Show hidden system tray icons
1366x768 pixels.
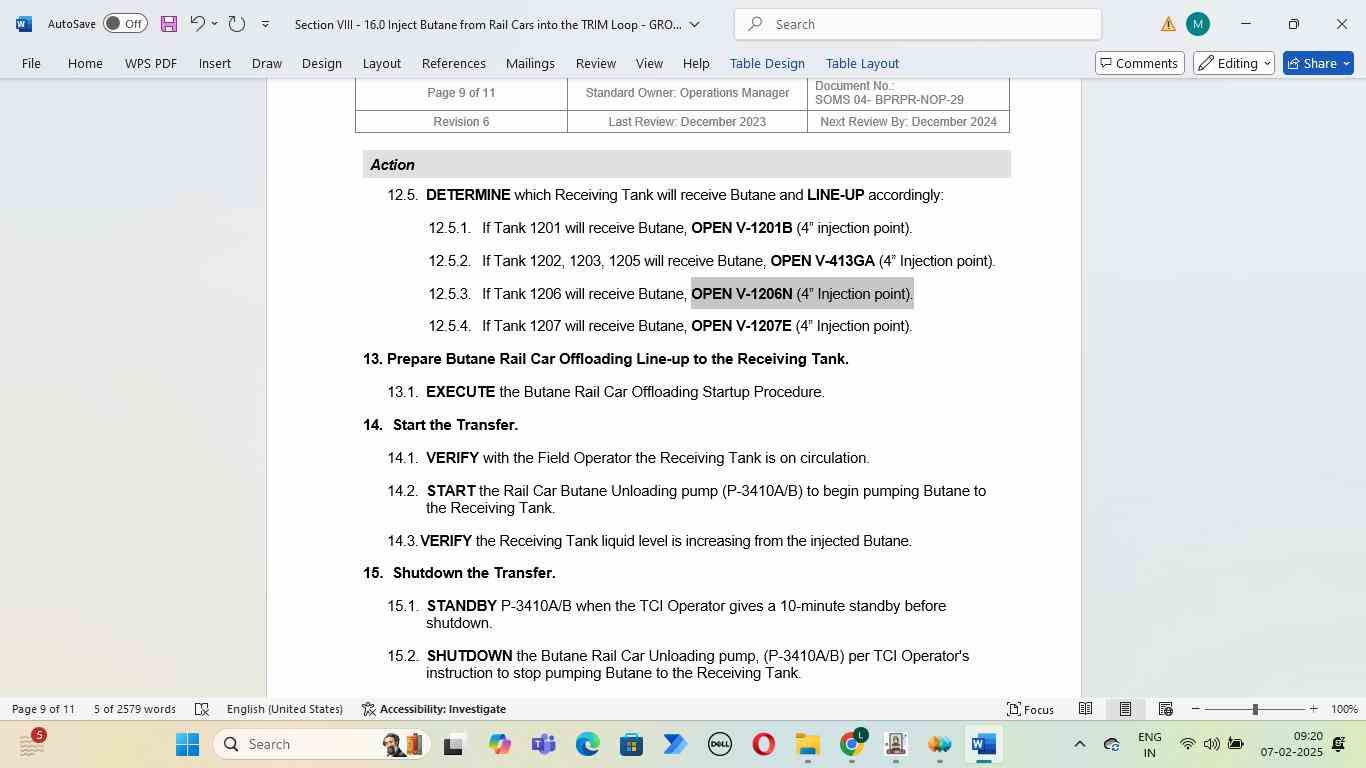1079,744
